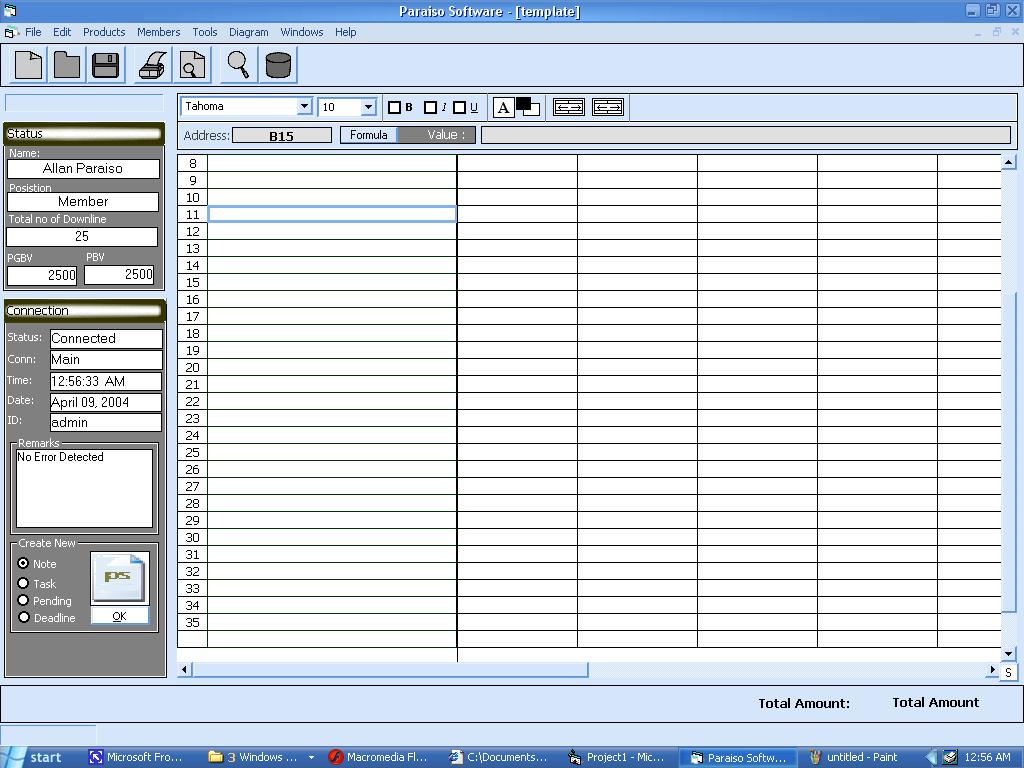Click row header 35 in spreadsheet

(193, 622)
